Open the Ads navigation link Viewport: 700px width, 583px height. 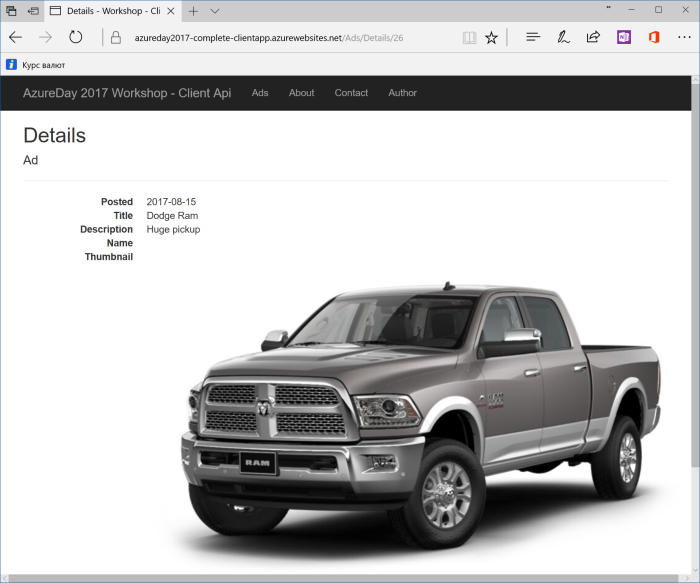tap(260, 93)
